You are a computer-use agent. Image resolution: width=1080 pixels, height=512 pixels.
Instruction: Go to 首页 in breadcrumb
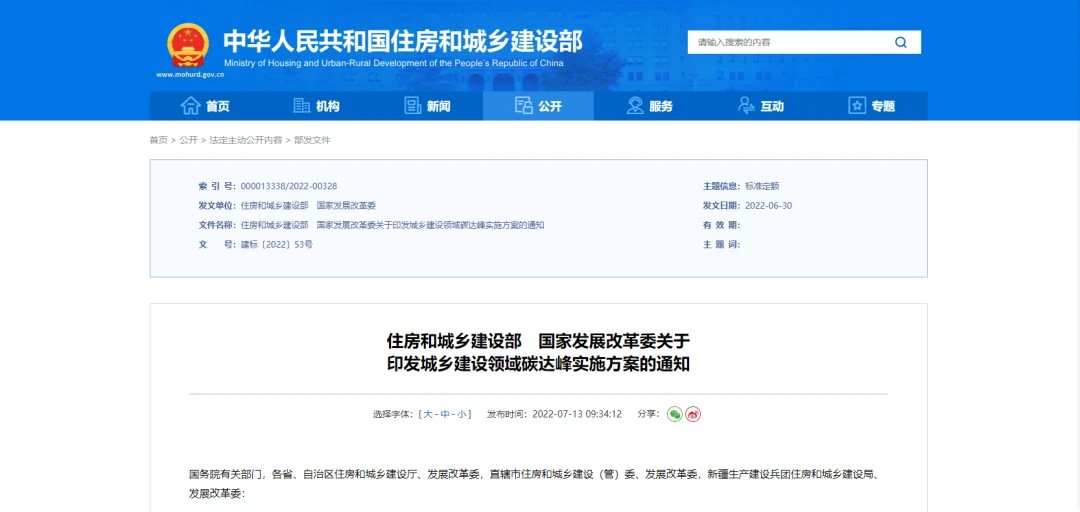click(x=158, y=140)
